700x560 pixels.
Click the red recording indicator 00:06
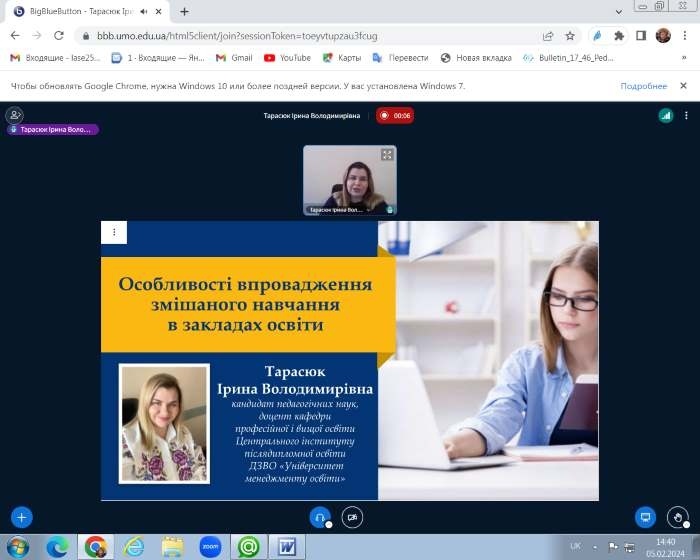[x=396, y=115]
